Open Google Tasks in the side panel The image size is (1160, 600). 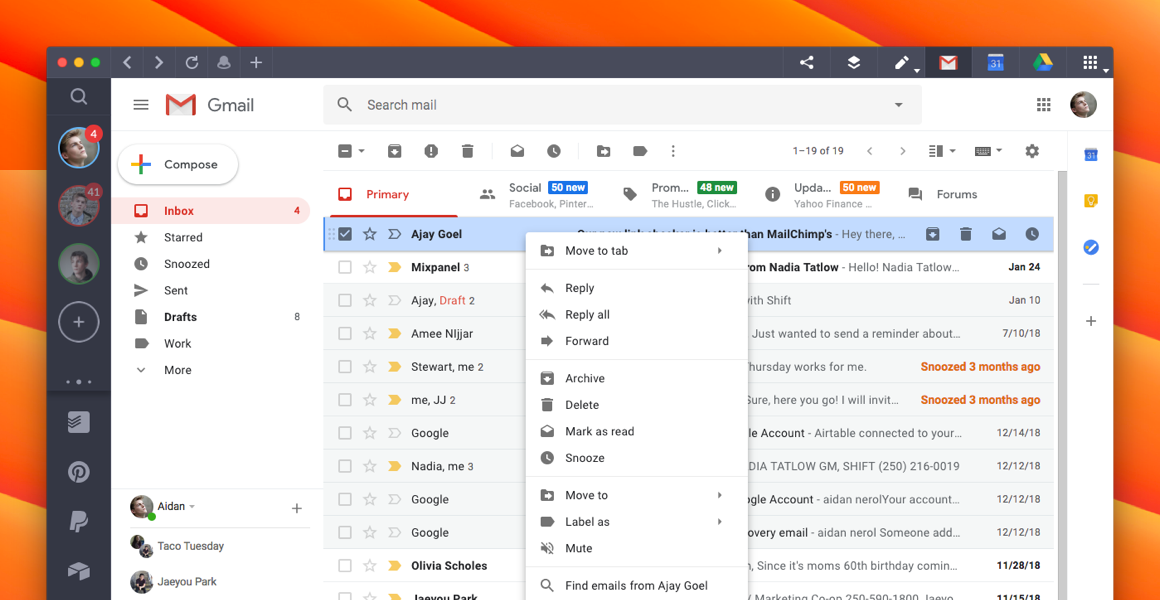point(1090,247)
